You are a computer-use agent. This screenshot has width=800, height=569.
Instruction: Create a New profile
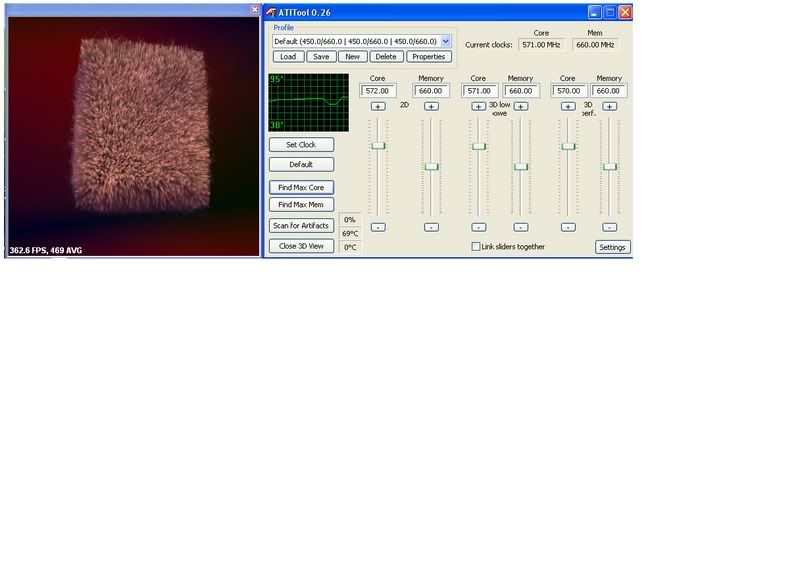tap(353, 57)
